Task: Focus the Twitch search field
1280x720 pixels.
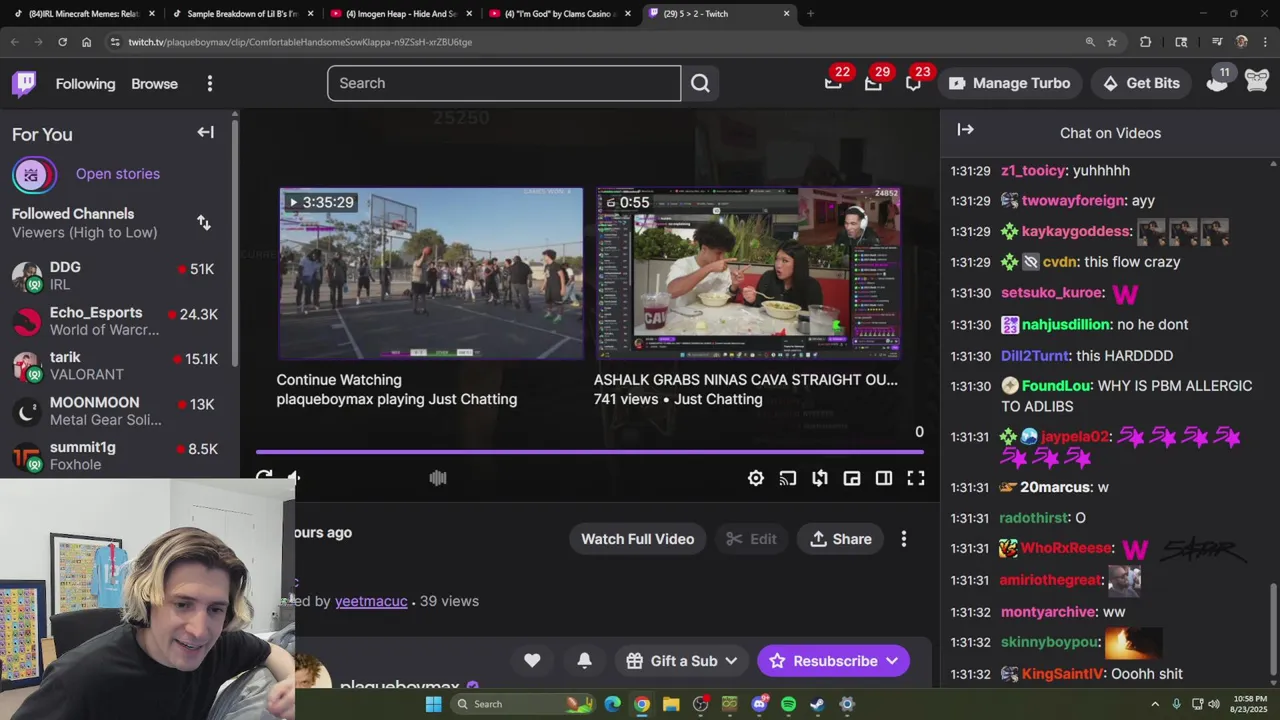Action: click(504, 83)
